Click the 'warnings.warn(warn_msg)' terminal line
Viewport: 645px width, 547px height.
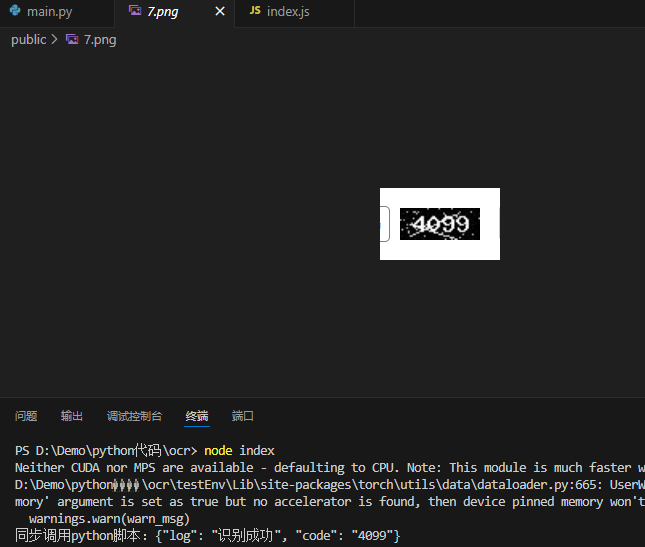pyautogui.click(x=109, y=519)
